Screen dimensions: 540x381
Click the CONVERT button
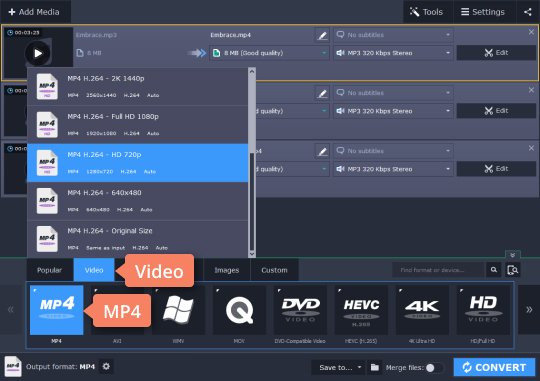point(494,367)
